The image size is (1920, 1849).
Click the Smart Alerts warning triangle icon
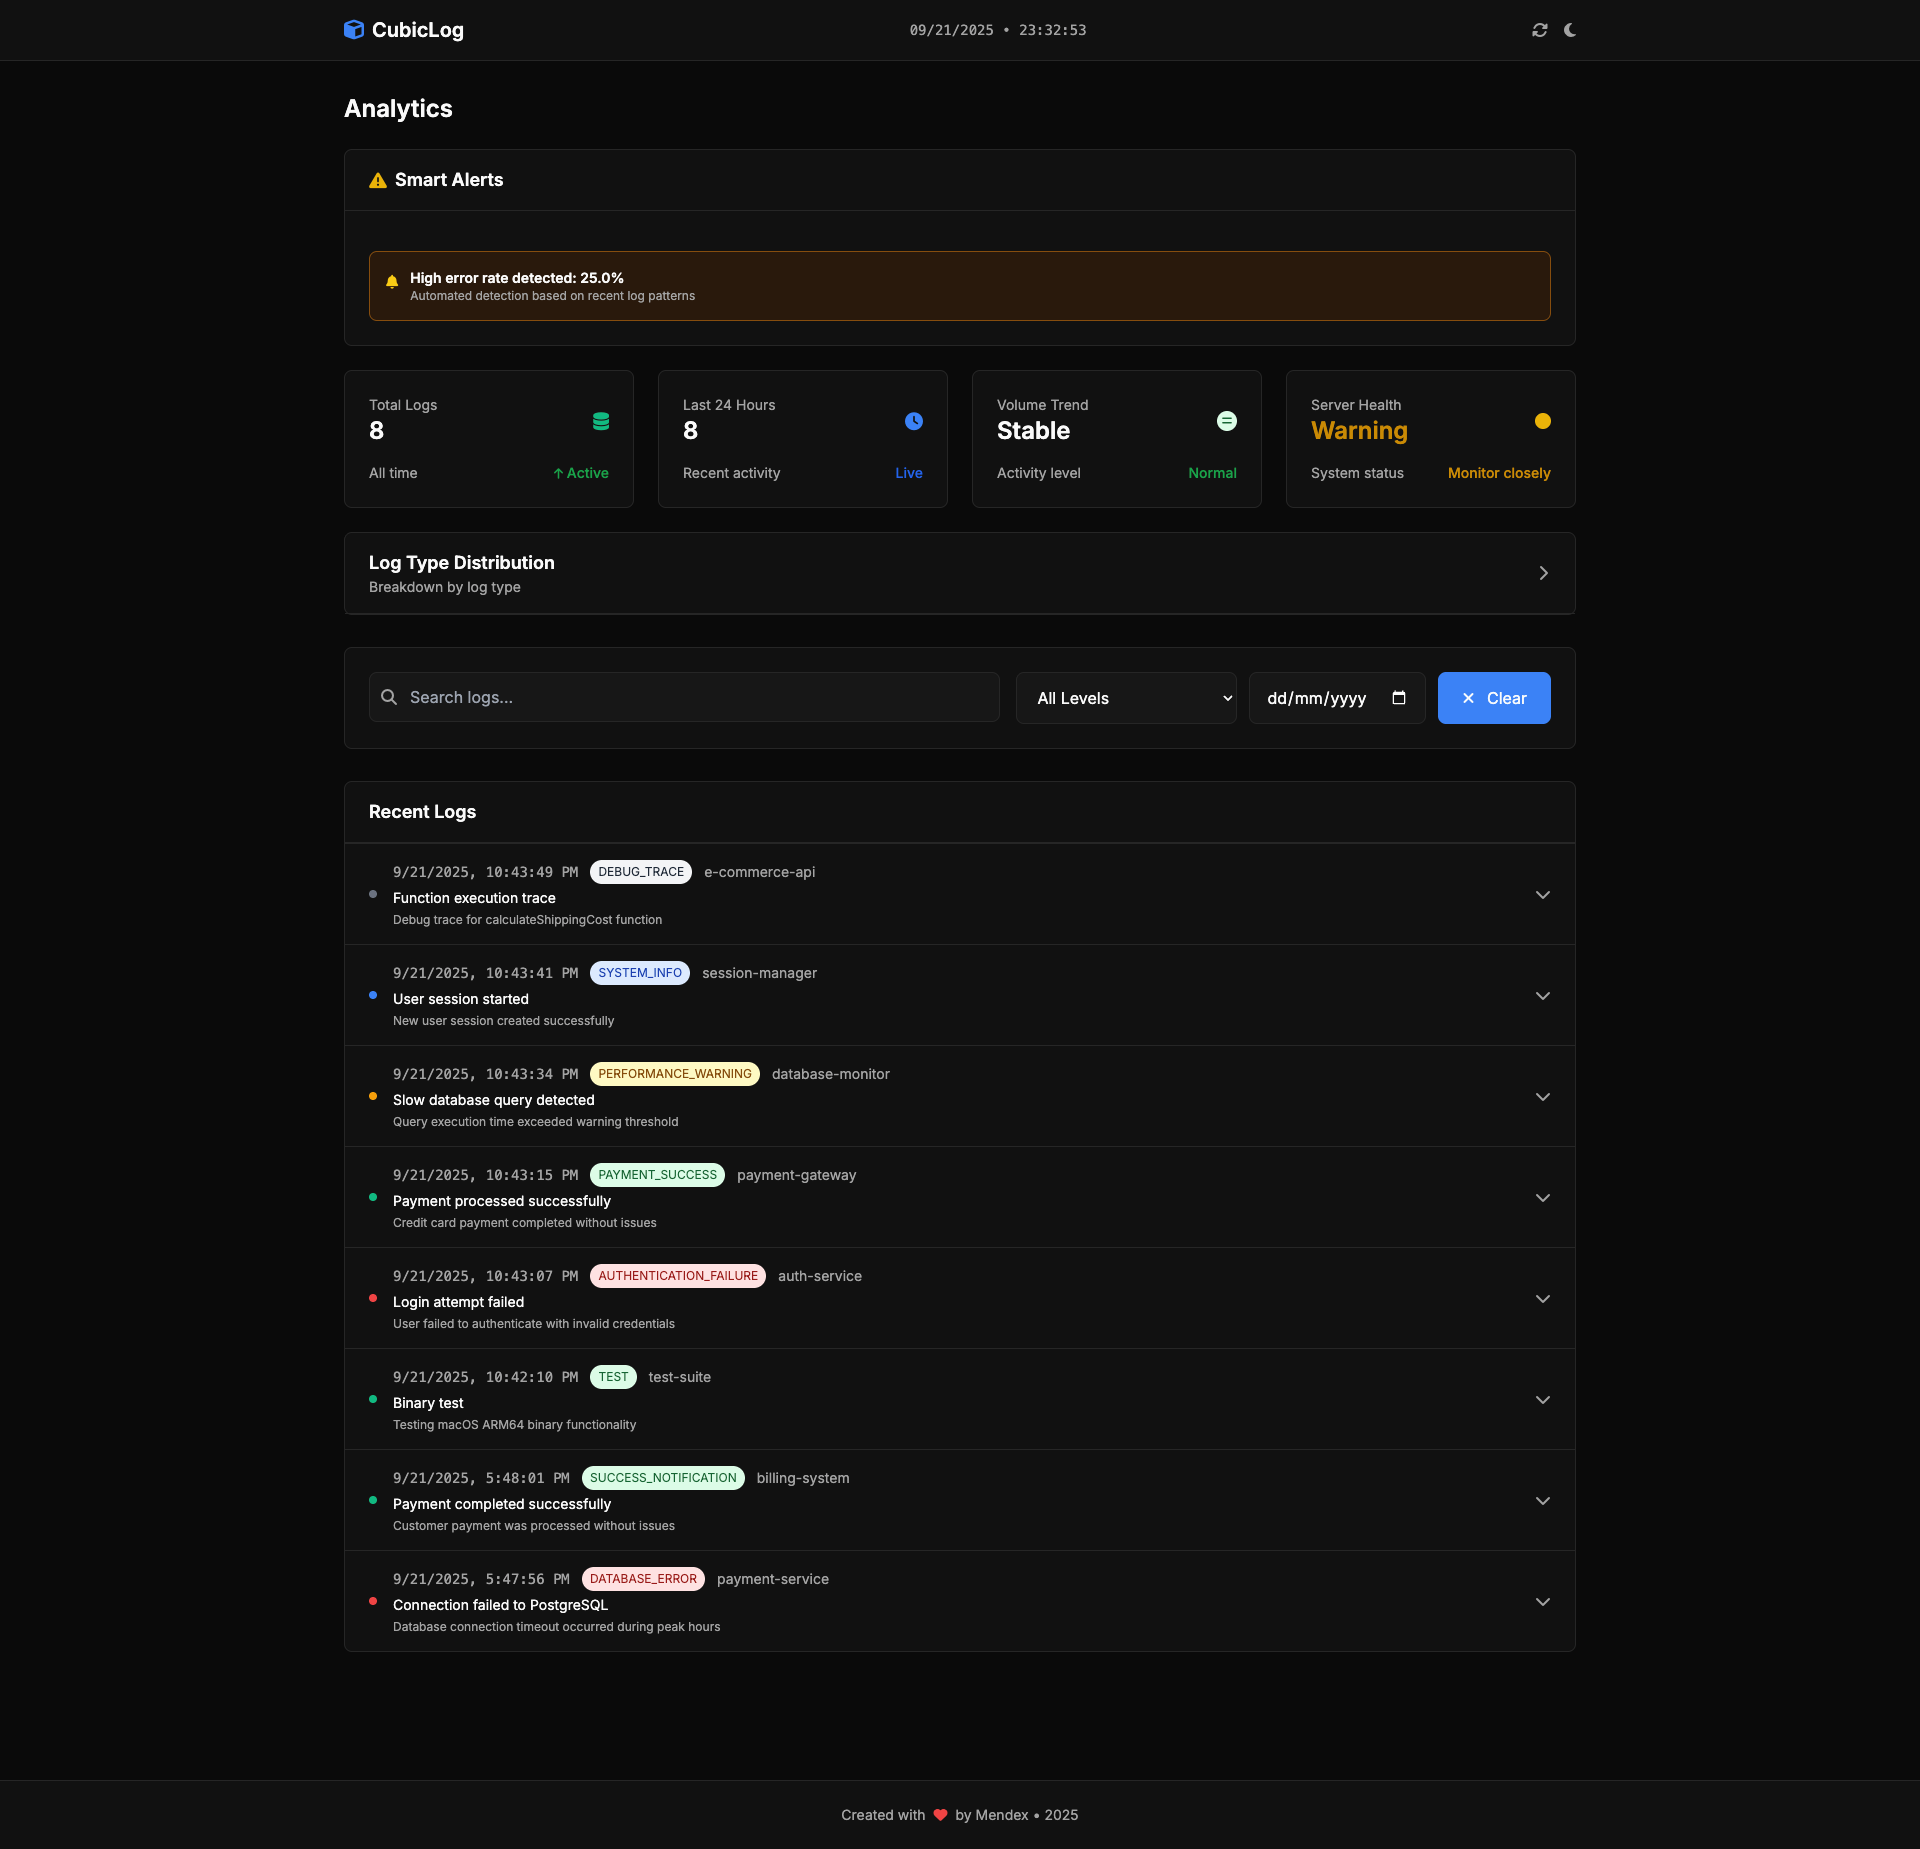point(378,181)
